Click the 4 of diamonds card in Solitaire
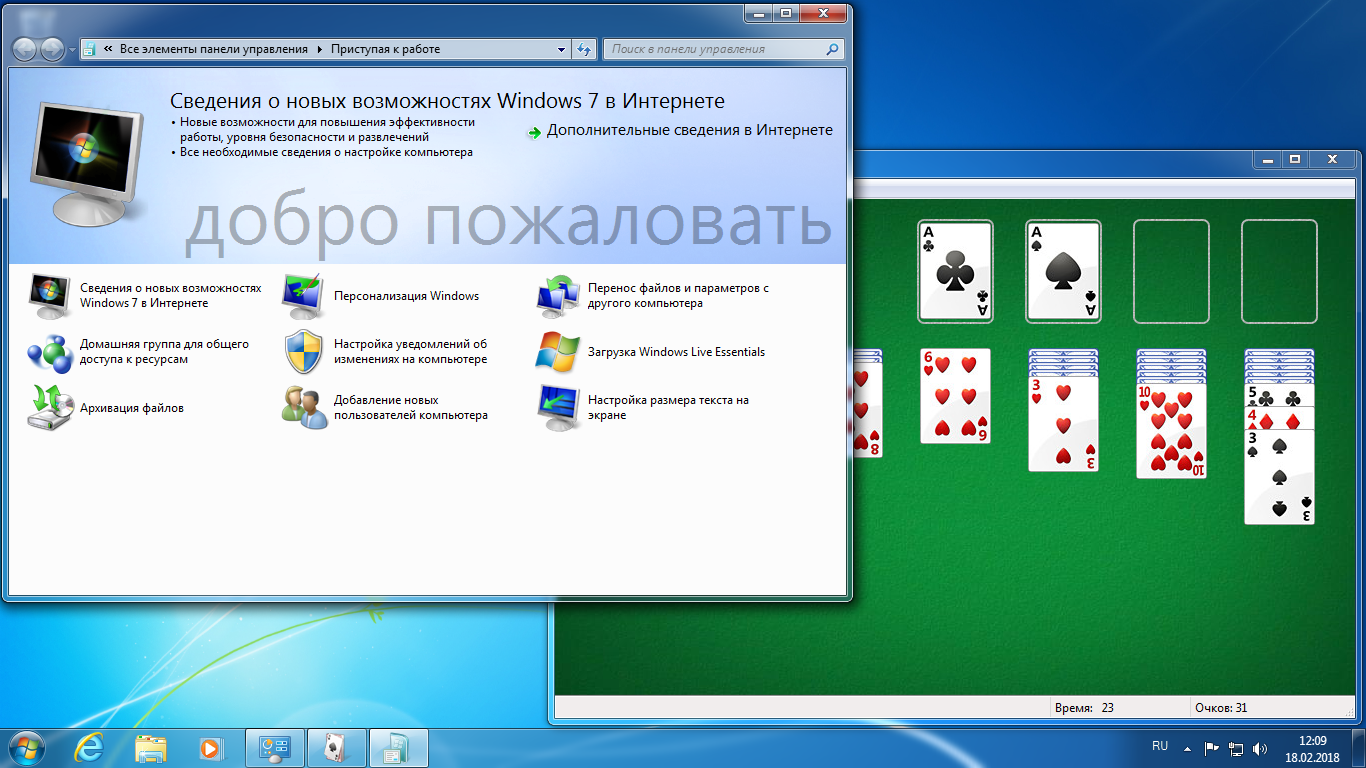Screen dimensions: 1366x768 tap(1279, 417)
